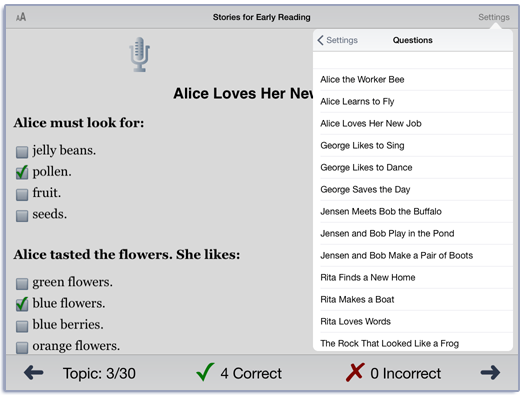
Task: Select Rita Makes a Boat
Action: click(x=413, y=299)
